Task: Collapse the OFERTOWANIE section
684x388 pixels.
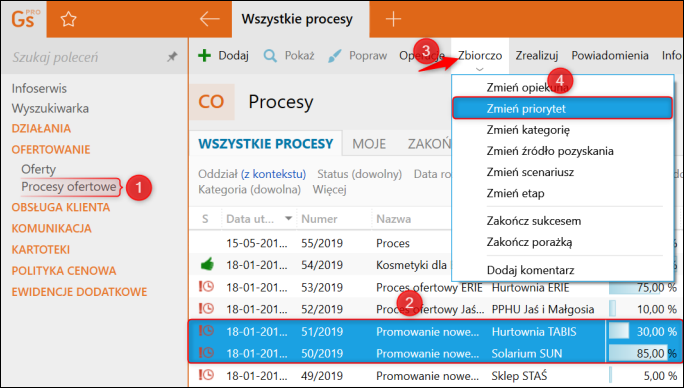Action: (x=51, y=149)
